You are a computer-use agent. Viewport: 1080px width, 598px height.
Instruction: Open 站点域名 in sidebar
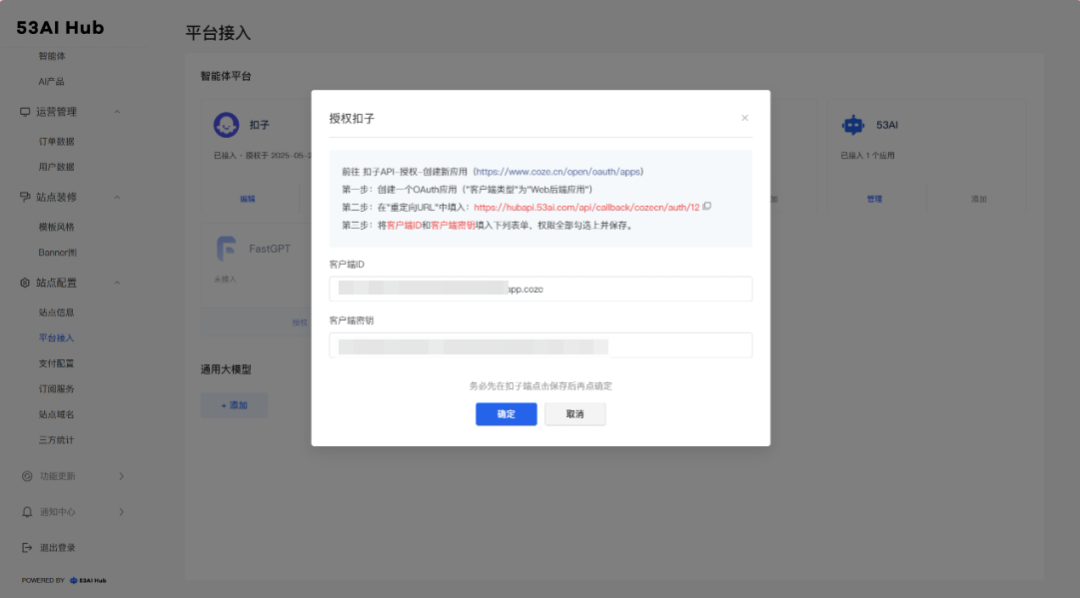56,414
